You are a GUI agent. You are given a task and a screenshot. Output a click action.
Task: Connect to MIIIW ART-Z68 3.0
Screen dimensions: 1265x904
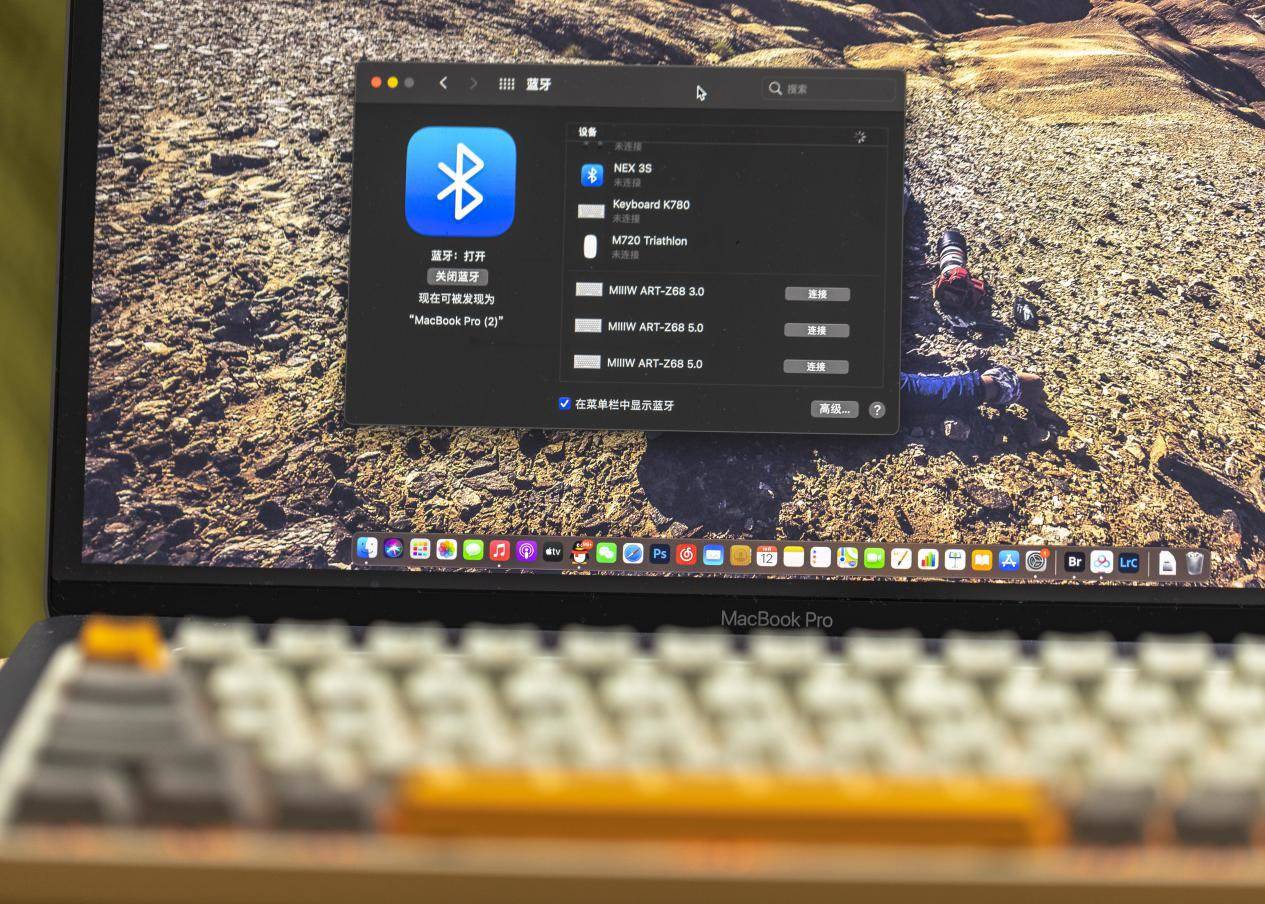pyautogui.click(x=817, y=294)
